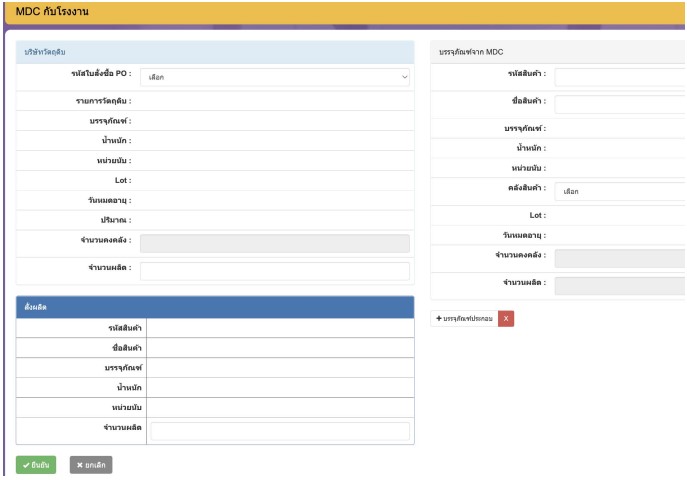
Task: Click จำนวนคงคลัง field in MDC packaging panel
Action: coord(620,258)
